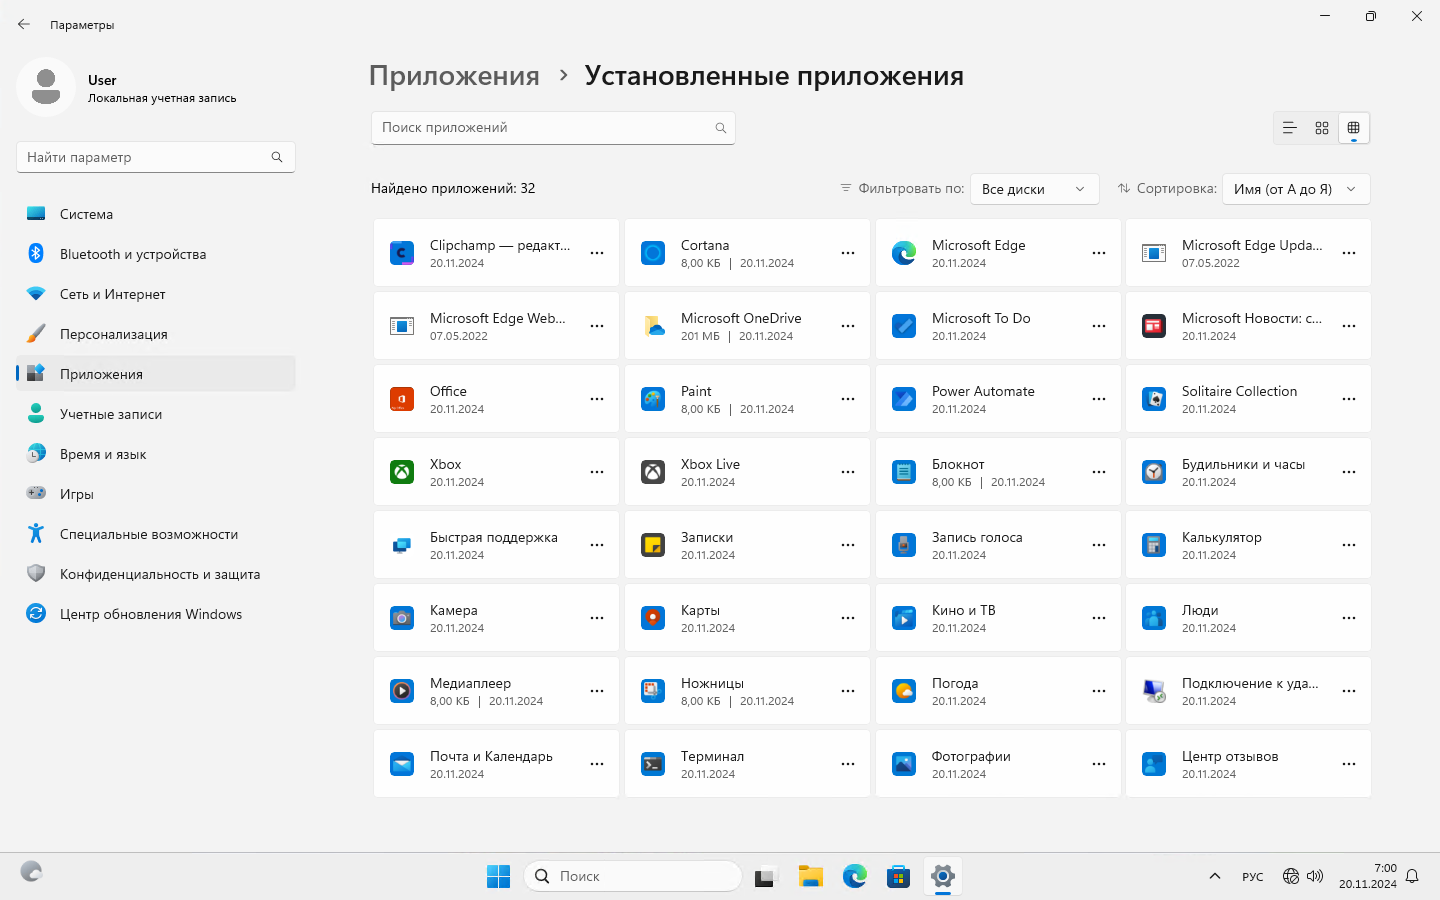Click the Microsoft Edge app icon in list

click(x=904, y=253)
